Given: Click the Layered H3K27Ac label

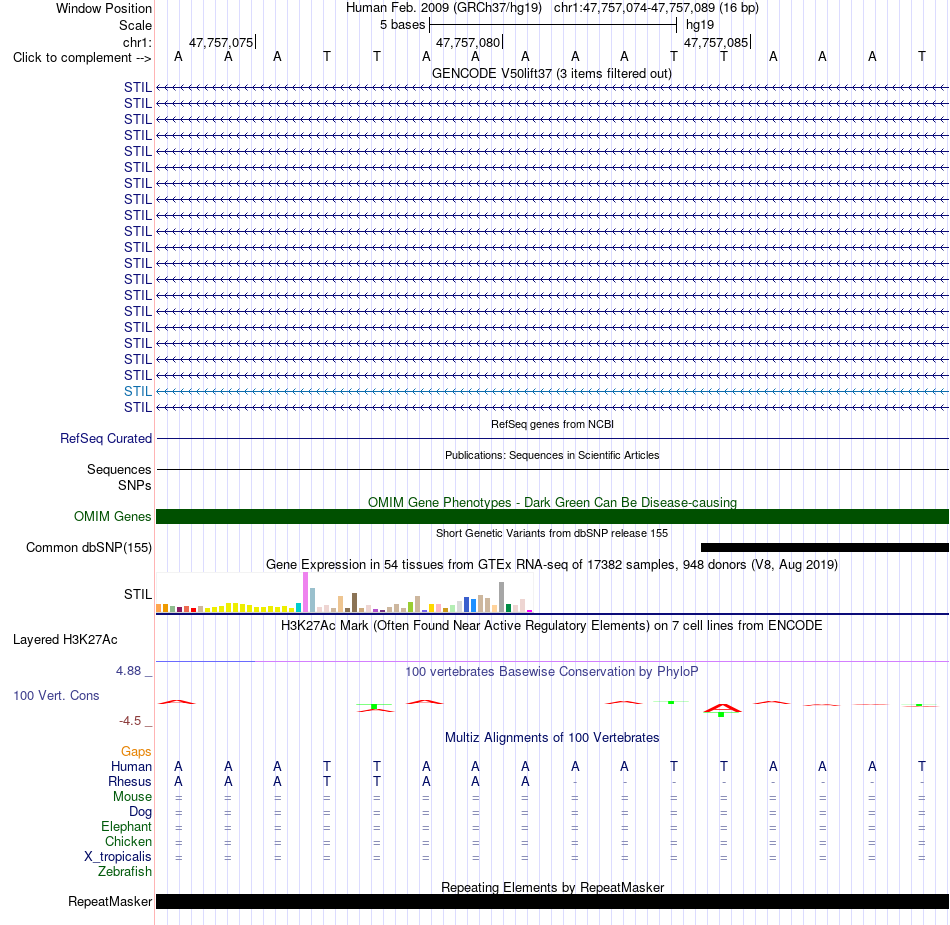Looking at the screenshot, I should (x=65, y=639).
